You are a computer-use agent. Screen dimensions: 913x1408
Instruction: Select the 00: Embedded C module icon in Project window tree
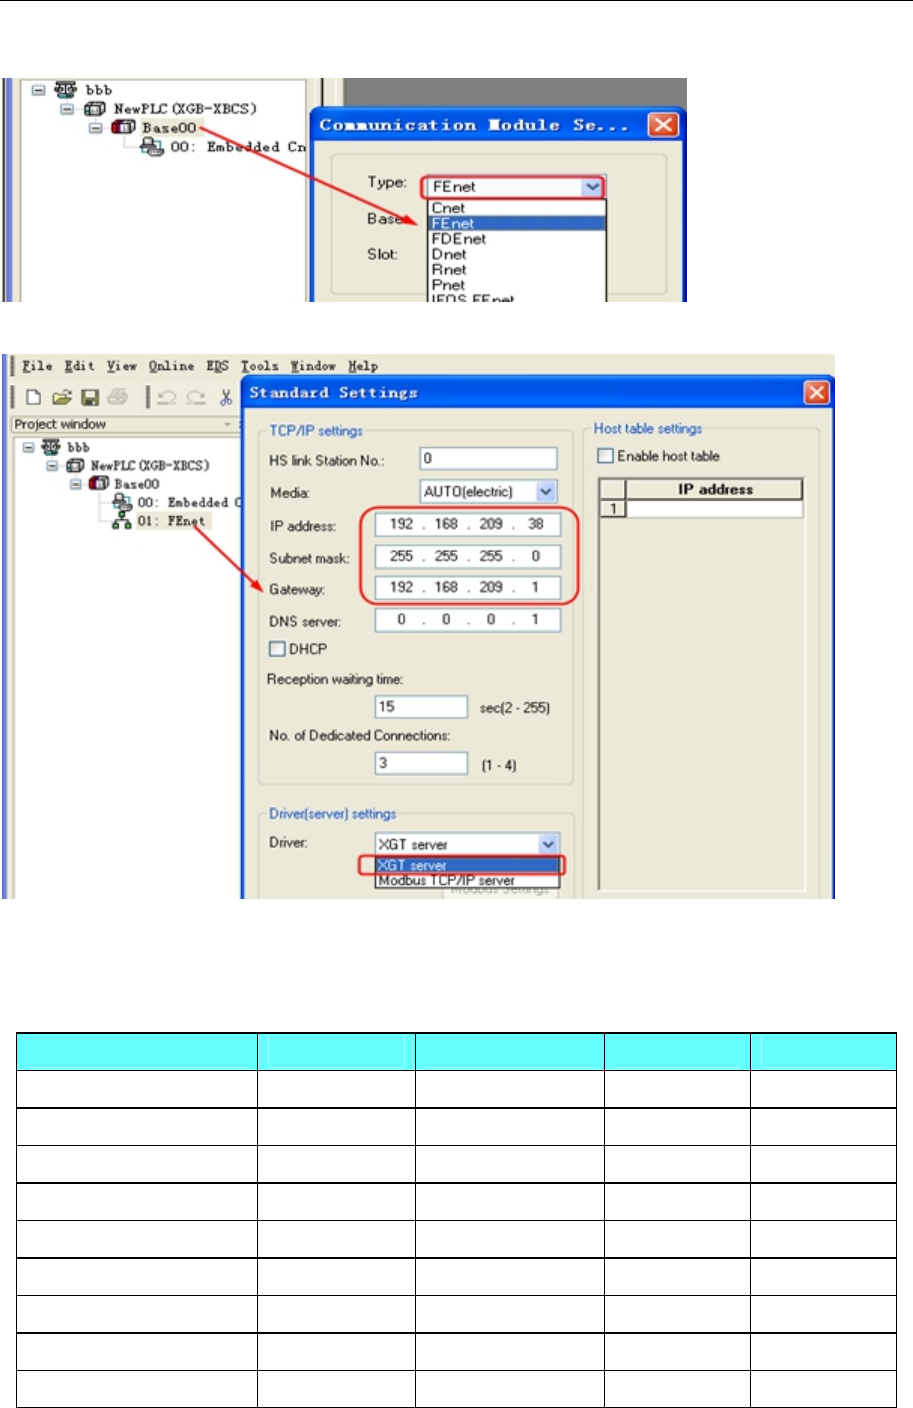click(x=122, y=502)
